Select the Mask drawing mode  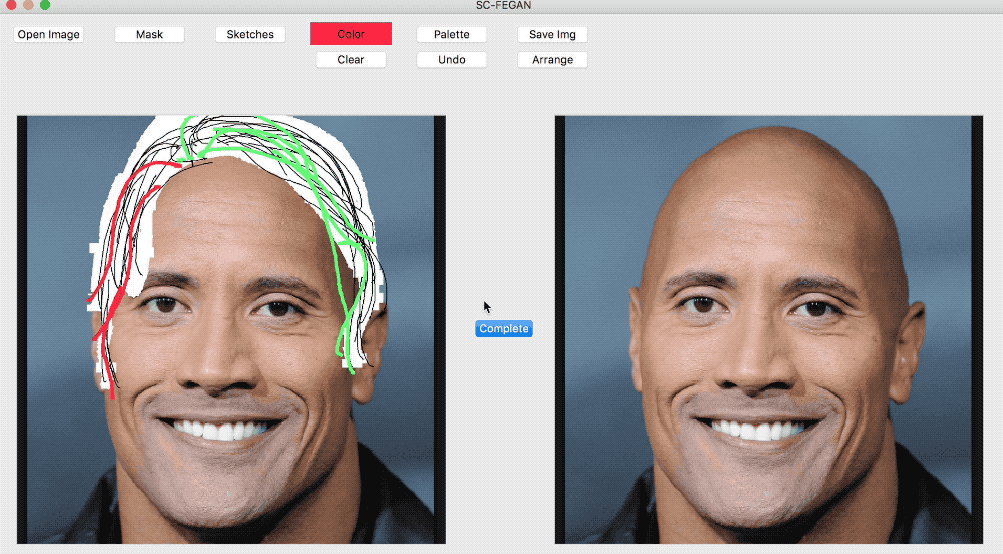click(149, 35)
